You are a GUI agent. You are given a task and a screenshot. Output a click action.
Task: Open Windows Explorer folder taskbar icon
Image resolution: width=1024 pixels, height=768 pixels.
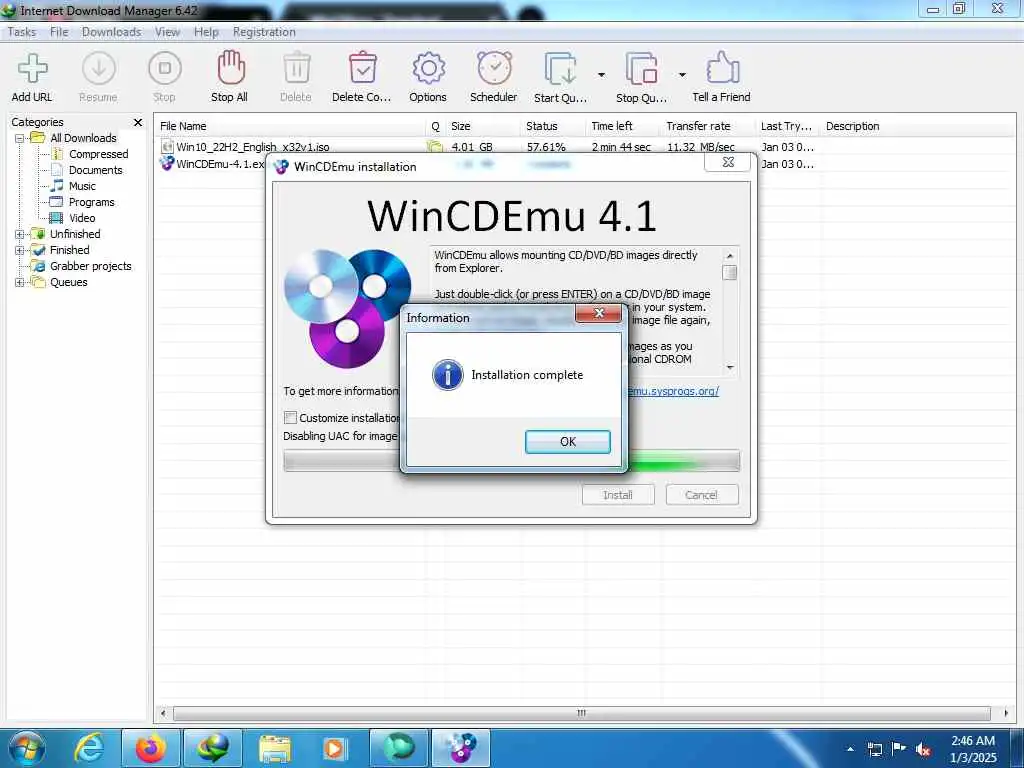(x=275, y=748)
